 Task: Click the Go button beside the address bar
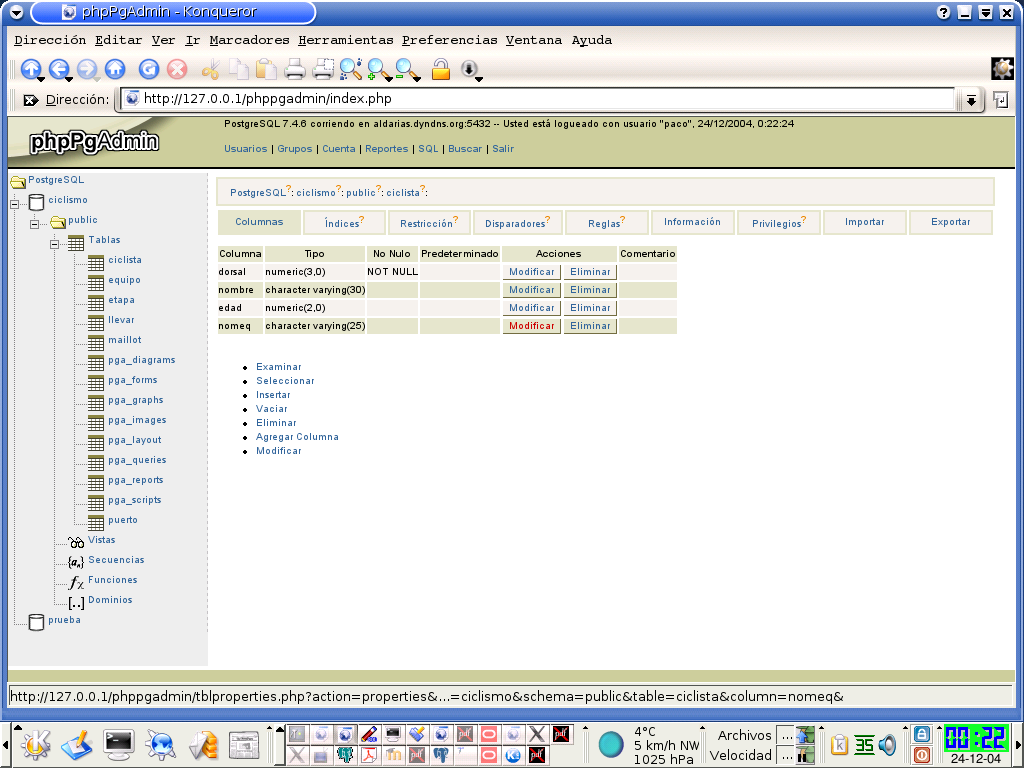pyautogui.click(x=1000, y=99)
